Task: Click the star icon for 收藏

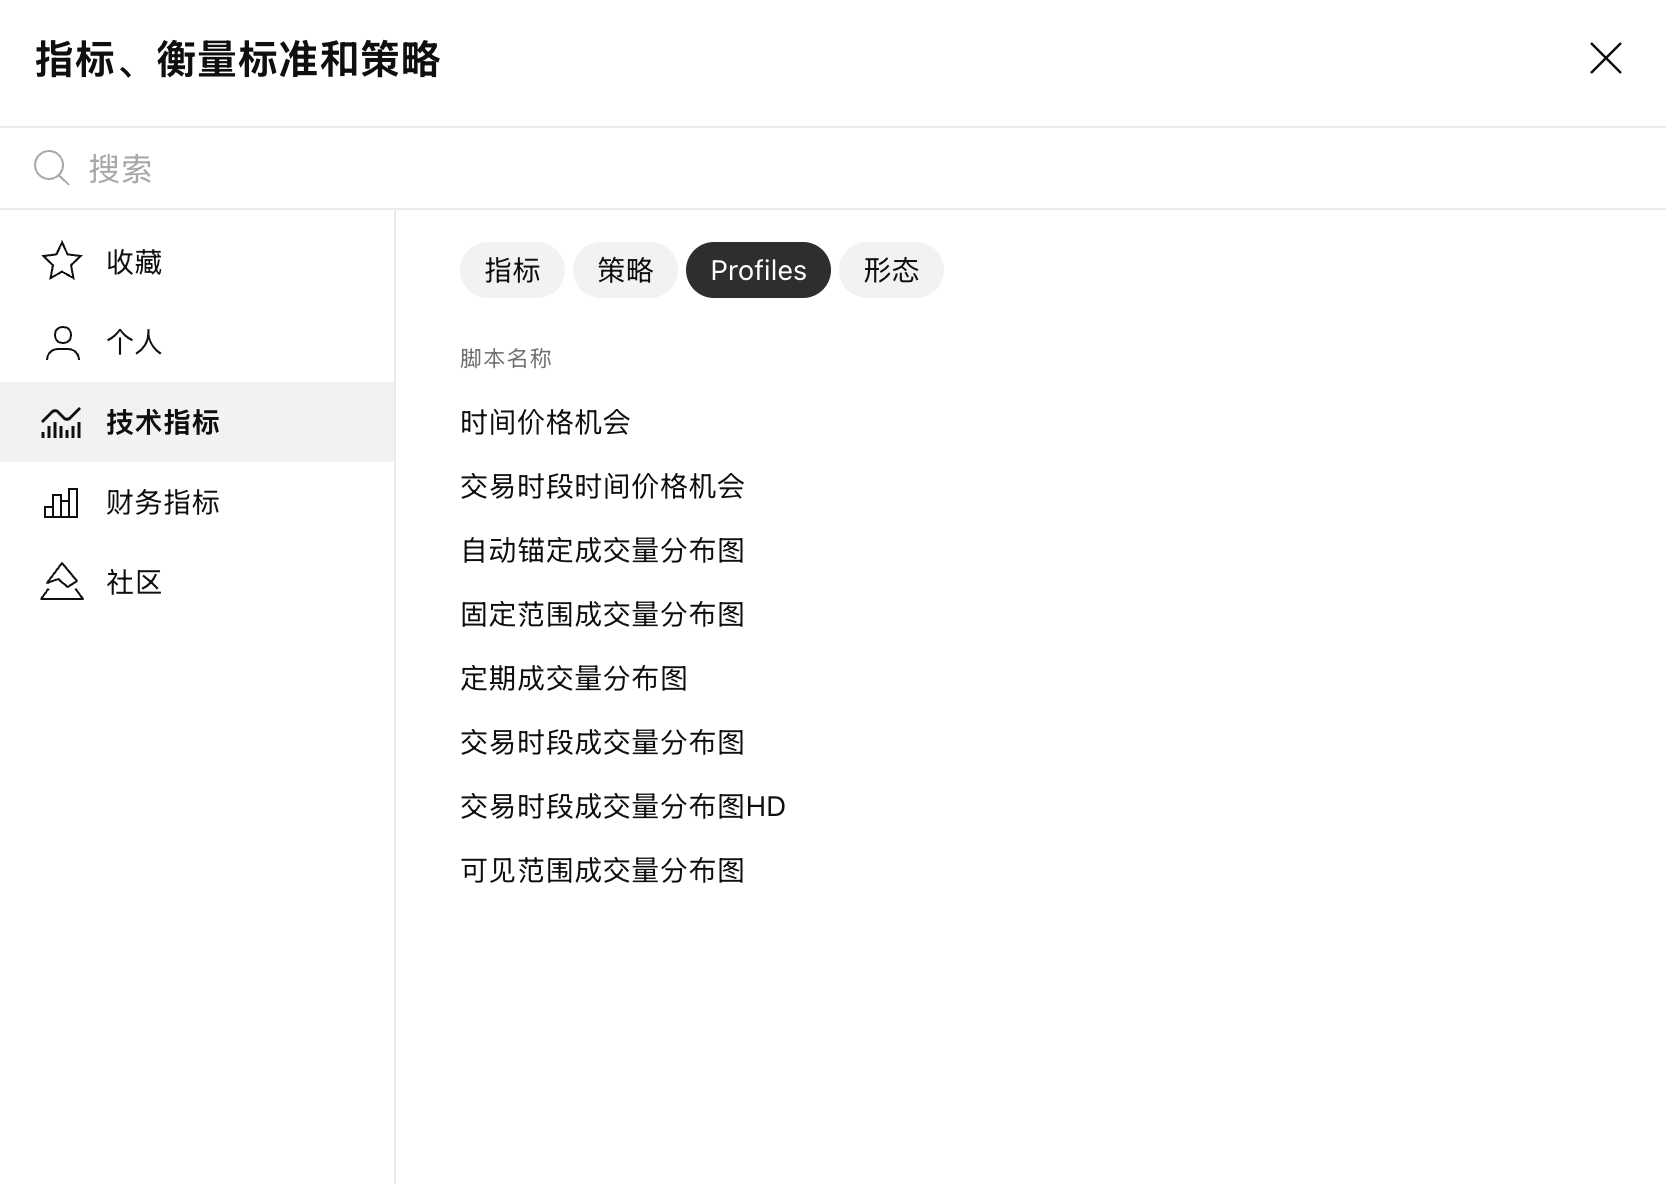Action: point(61,261)
